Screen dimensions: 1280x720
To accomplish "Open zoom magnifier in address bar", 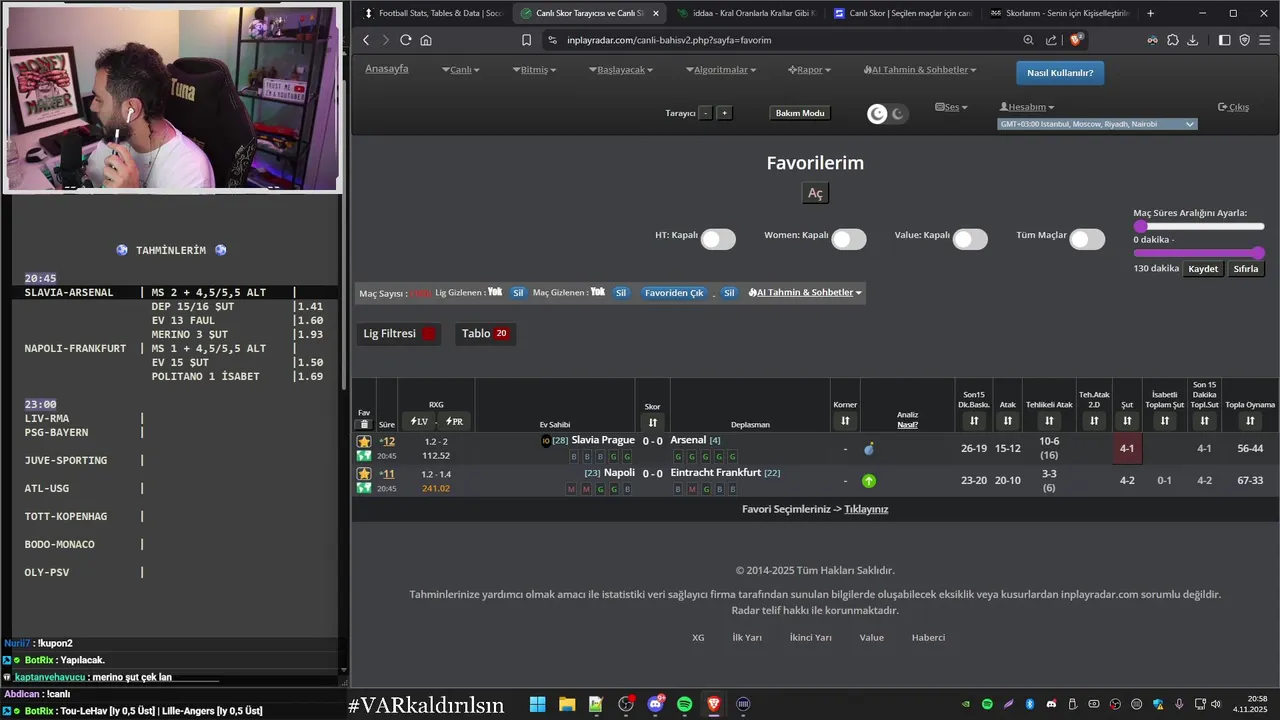I will [x=1028, y=40].
